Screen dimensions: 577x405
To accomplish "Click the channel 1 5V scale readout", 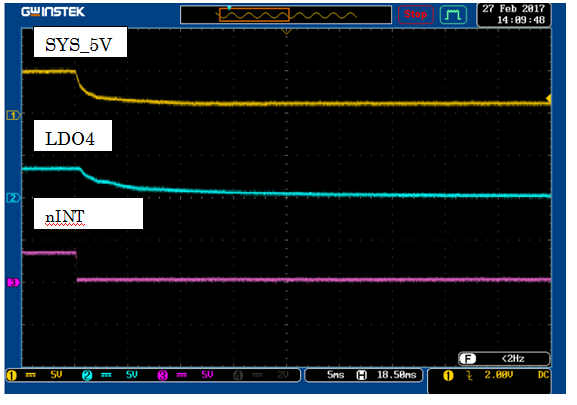I will point(56,375).
